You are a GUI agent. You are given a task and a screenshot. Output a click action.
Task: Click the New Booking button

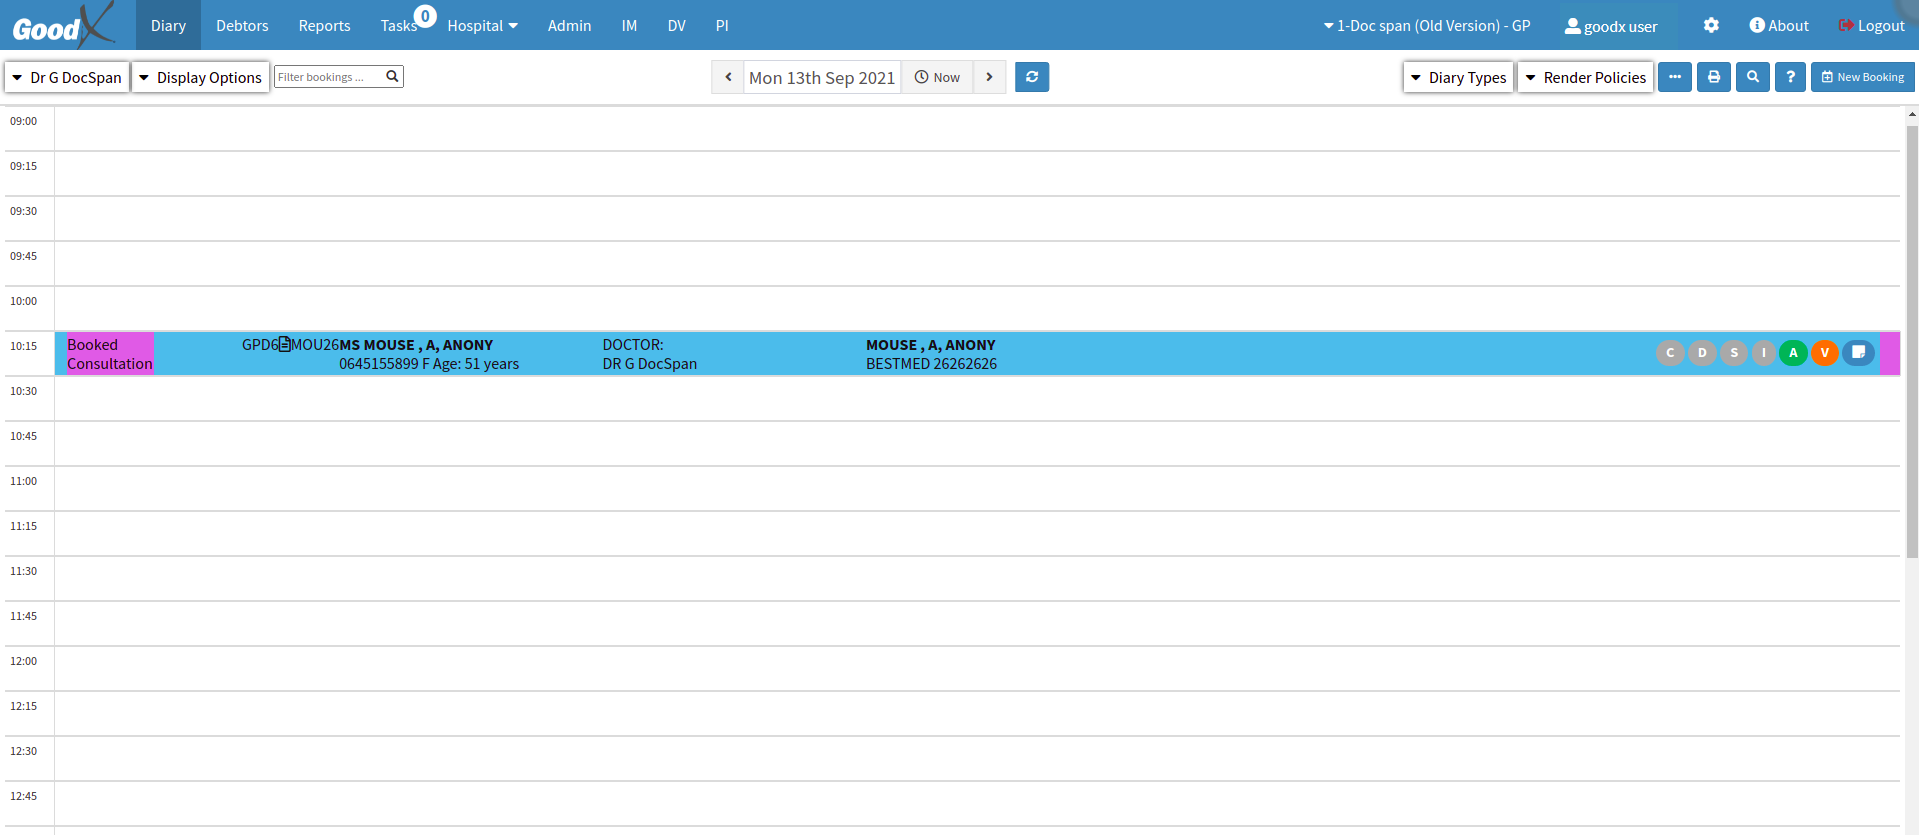click(x=1862, y=77)
